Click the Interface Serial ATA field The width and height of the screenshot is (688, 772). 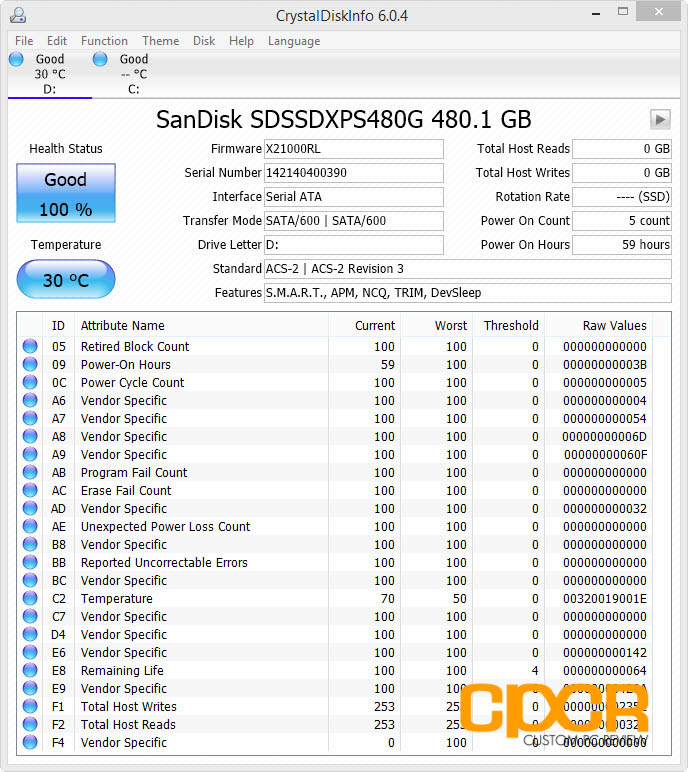coord(354,197)
